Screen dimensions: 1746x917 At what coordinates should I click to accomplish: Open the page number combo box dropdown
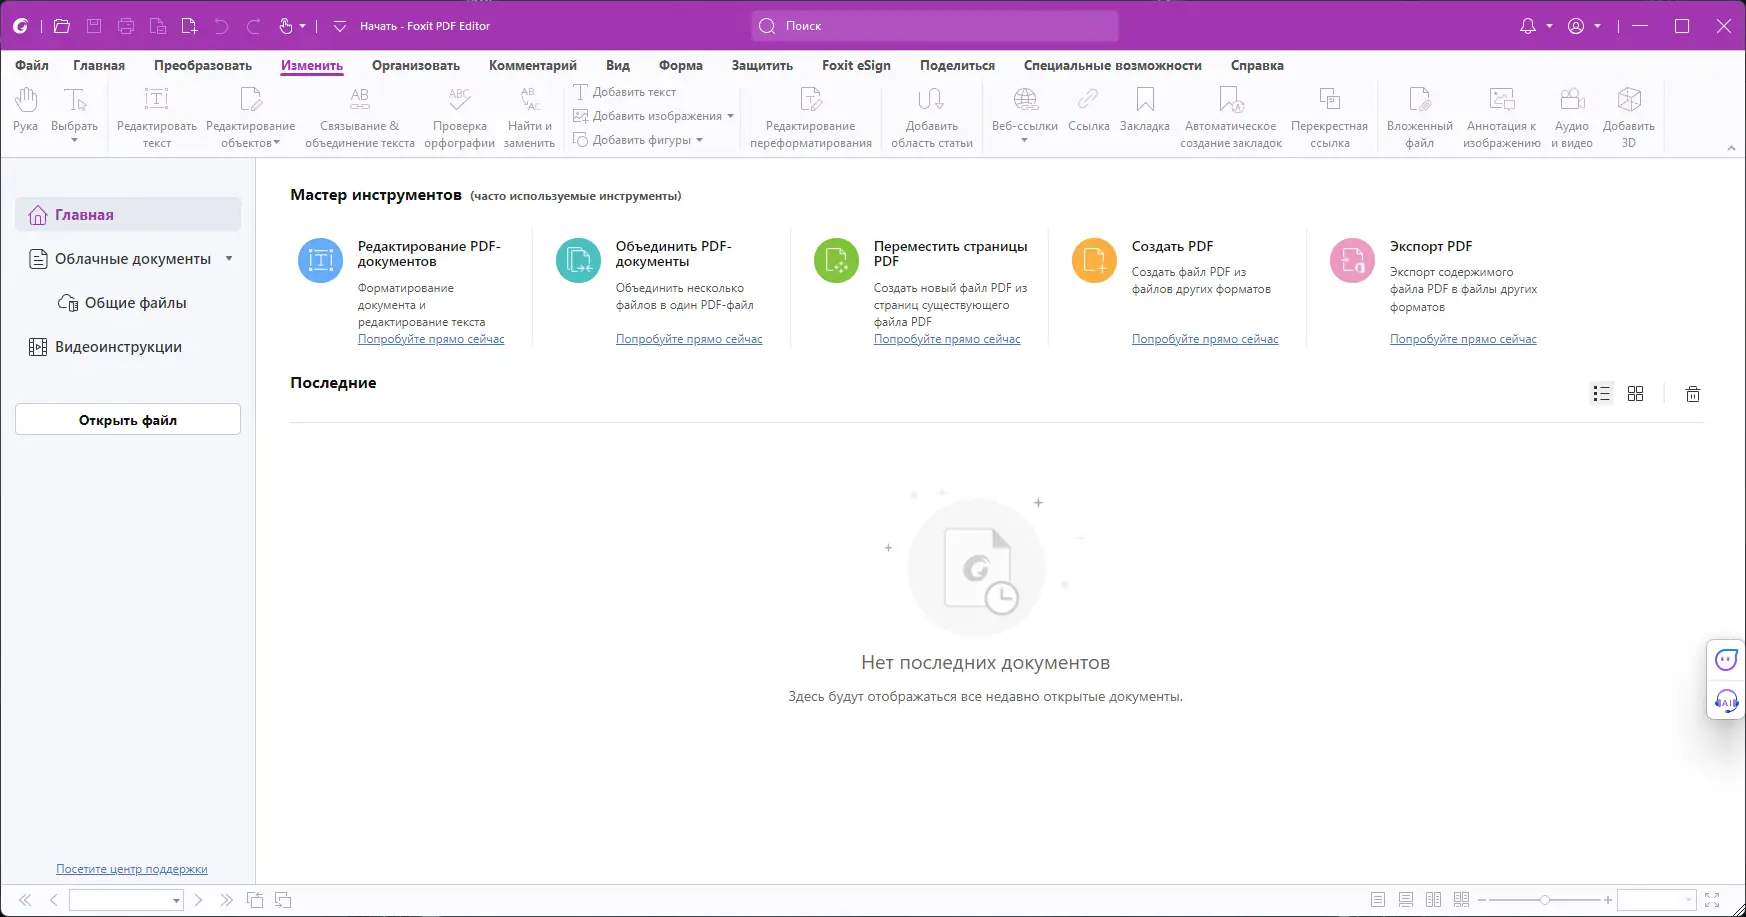point(176,900)
